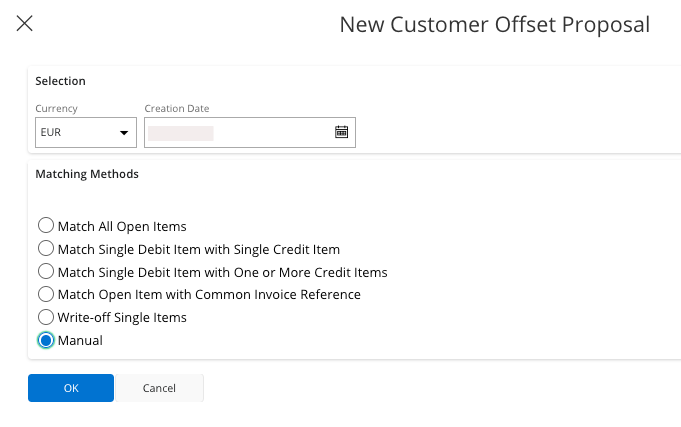681x427 pixels.
Task: Pick Match Open Item with Common Invoice Reference
Action: [x=46, y=294]
